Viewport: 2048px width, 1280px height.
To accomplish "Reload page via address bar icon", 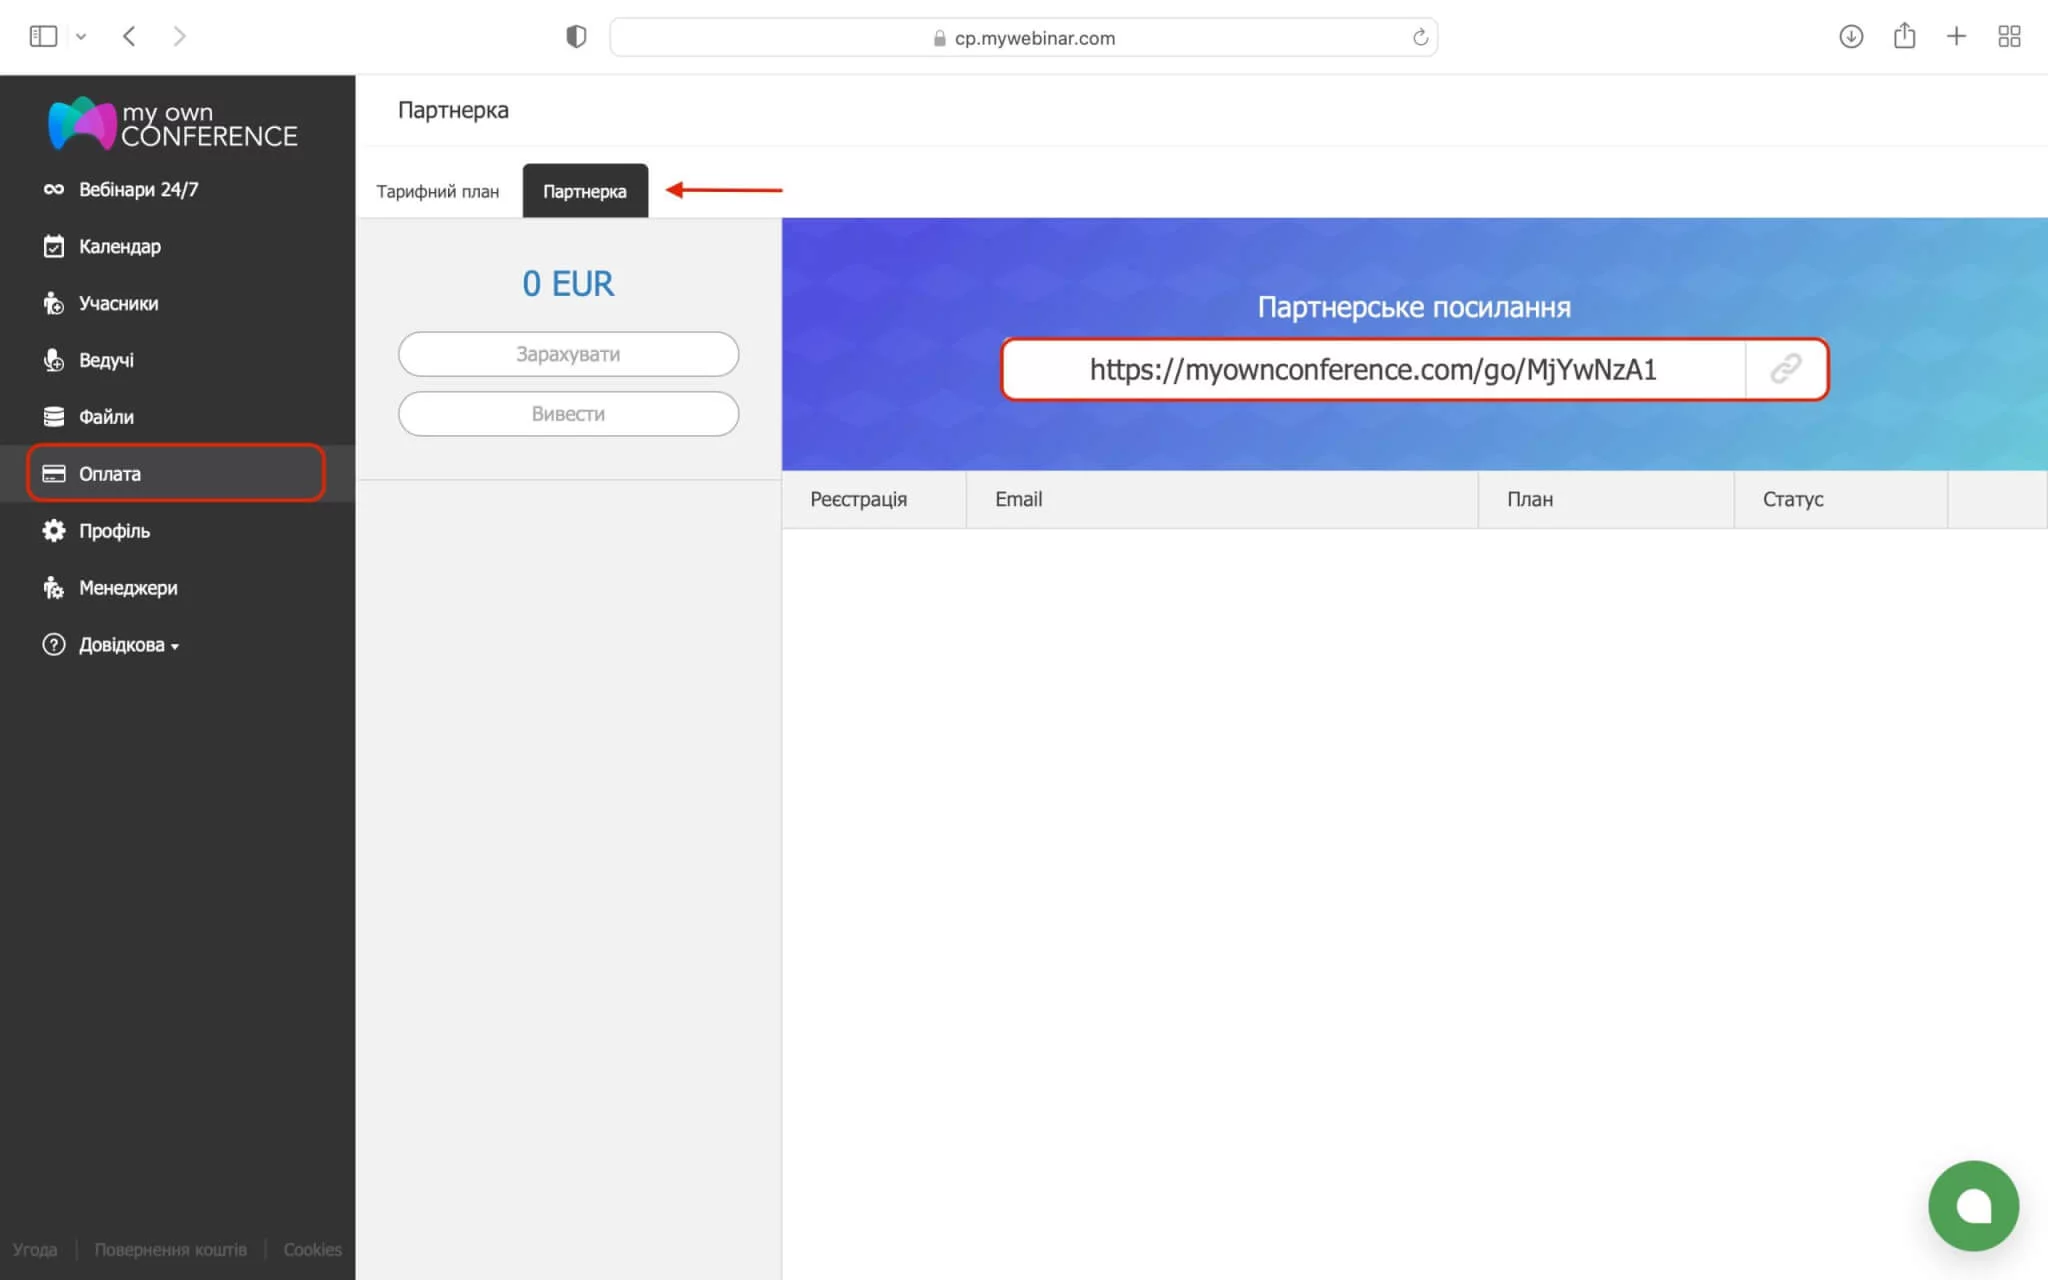I will point(1420,37).
